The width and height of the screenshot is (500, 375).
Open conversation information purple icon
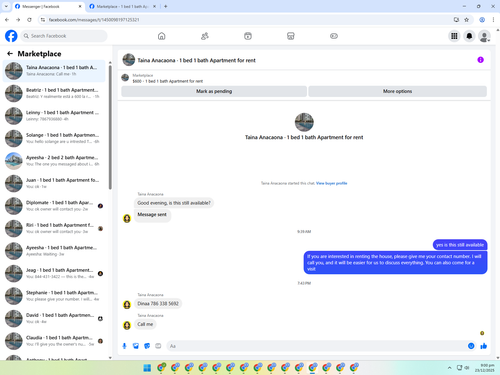[480, 60]
